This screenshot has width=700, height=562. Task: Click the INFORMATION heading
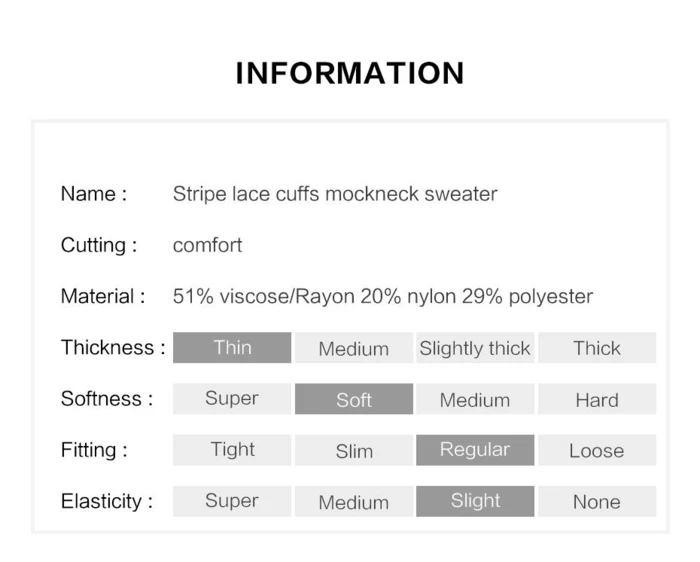tap(350, 73)
